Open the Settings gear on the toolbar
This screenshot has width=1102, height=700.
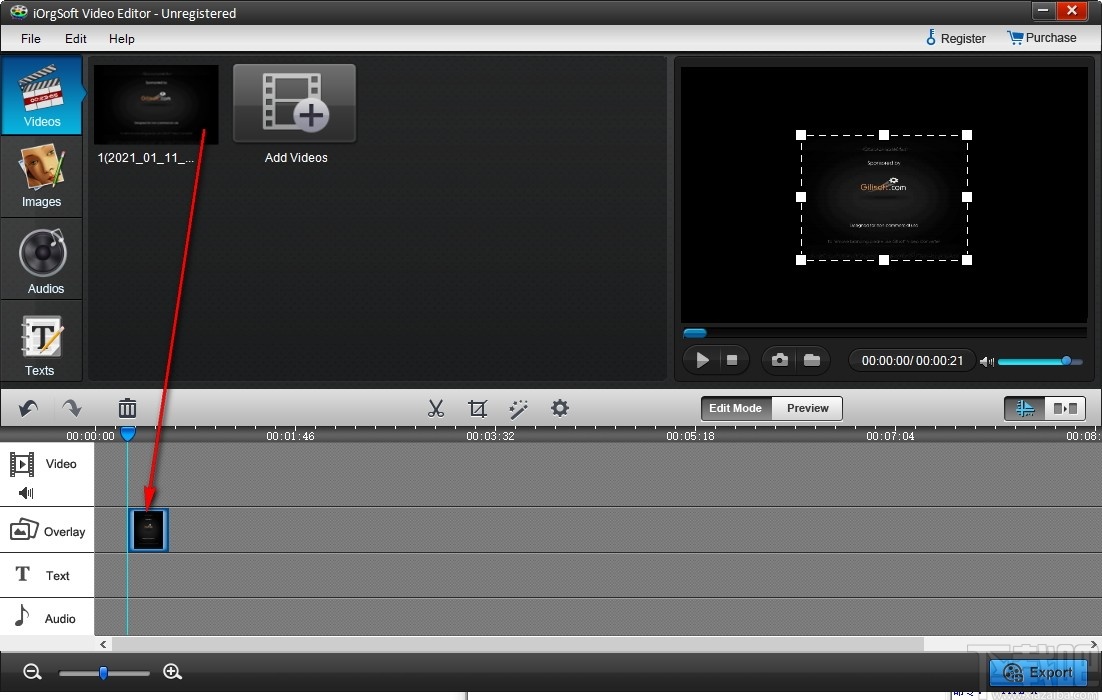559,408
